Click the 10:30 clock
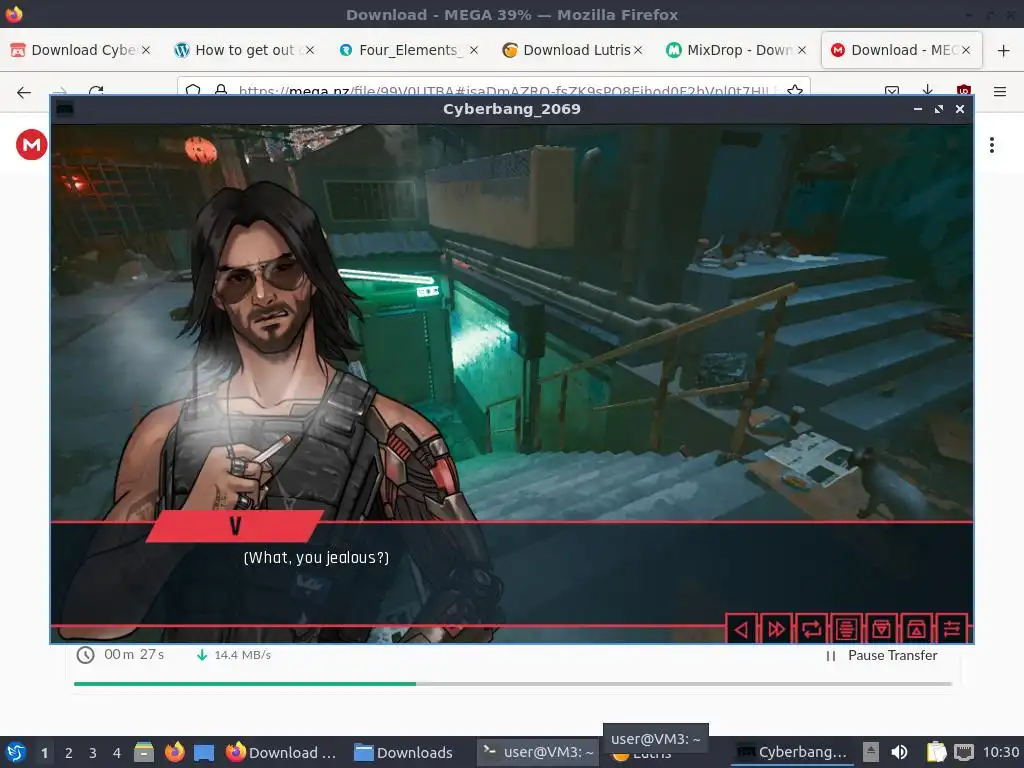1024x768 pixels. [1001, 752]
